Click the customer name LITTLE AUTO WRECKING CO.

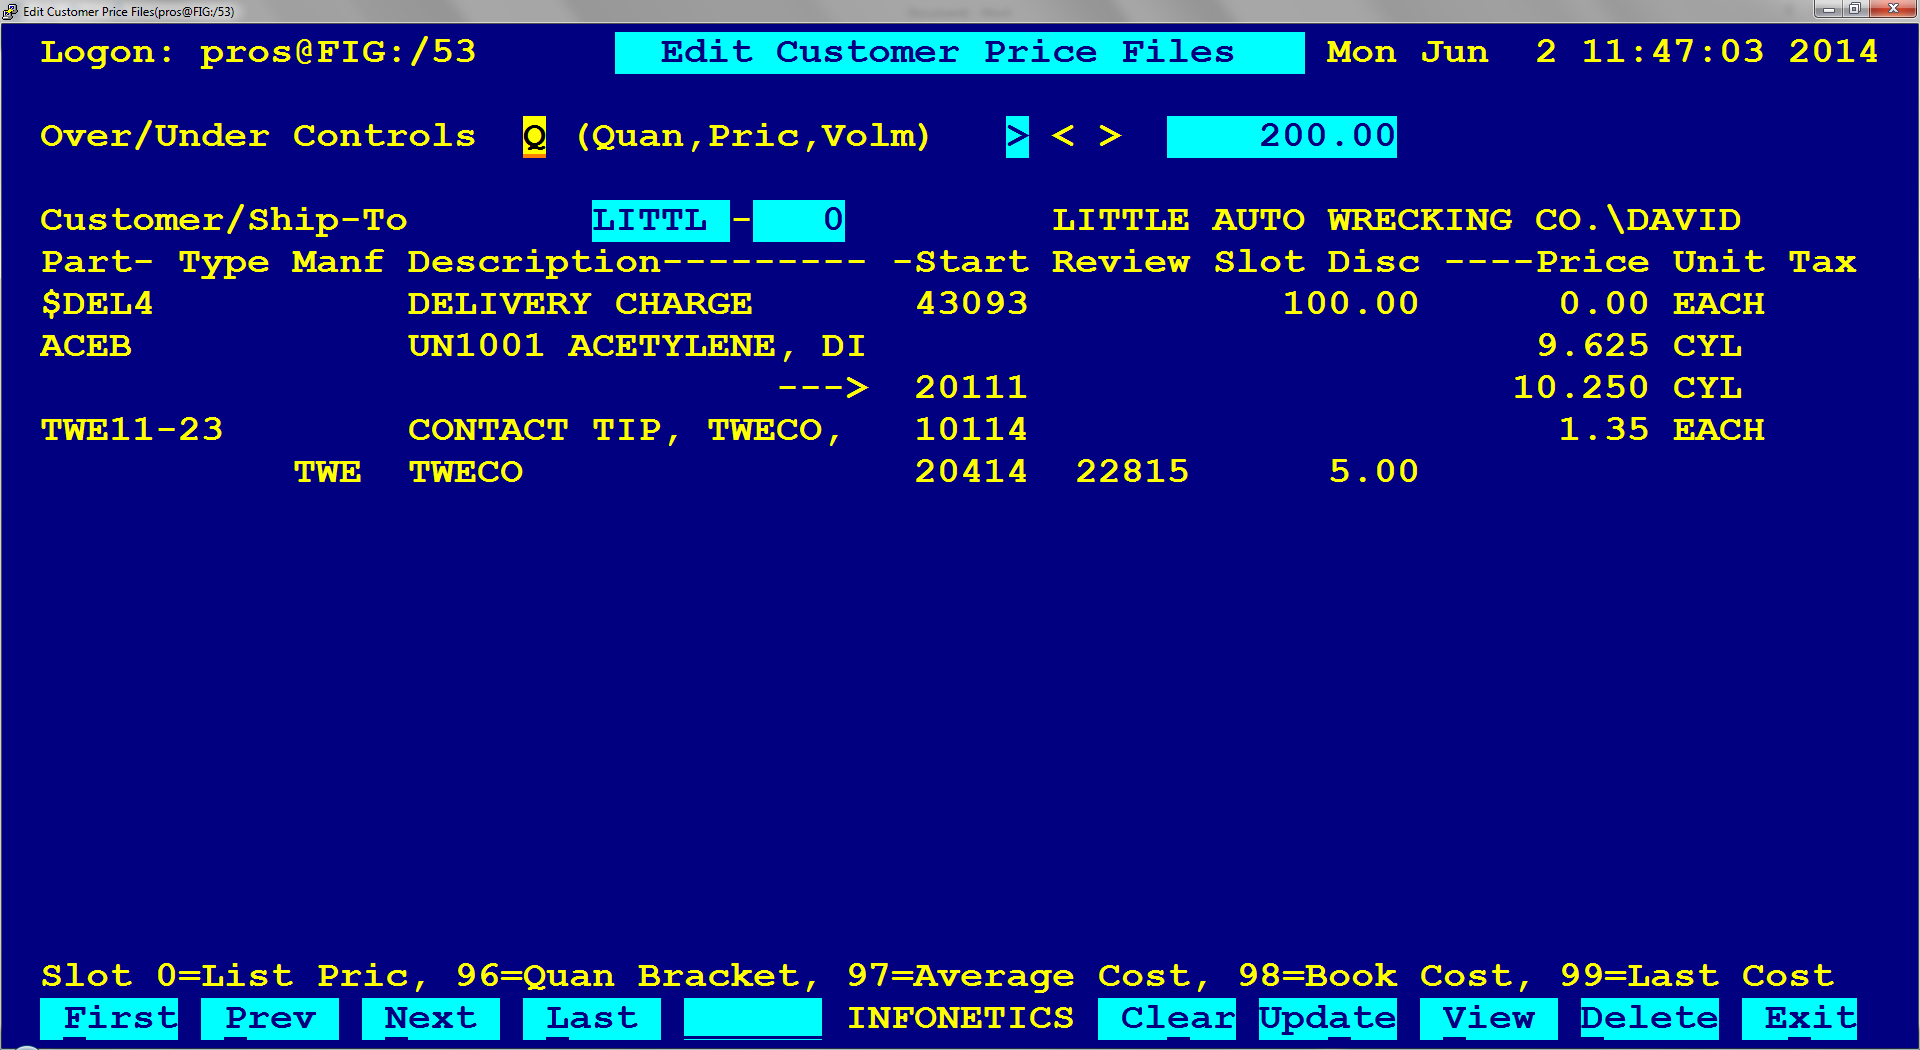point(1397,220)
